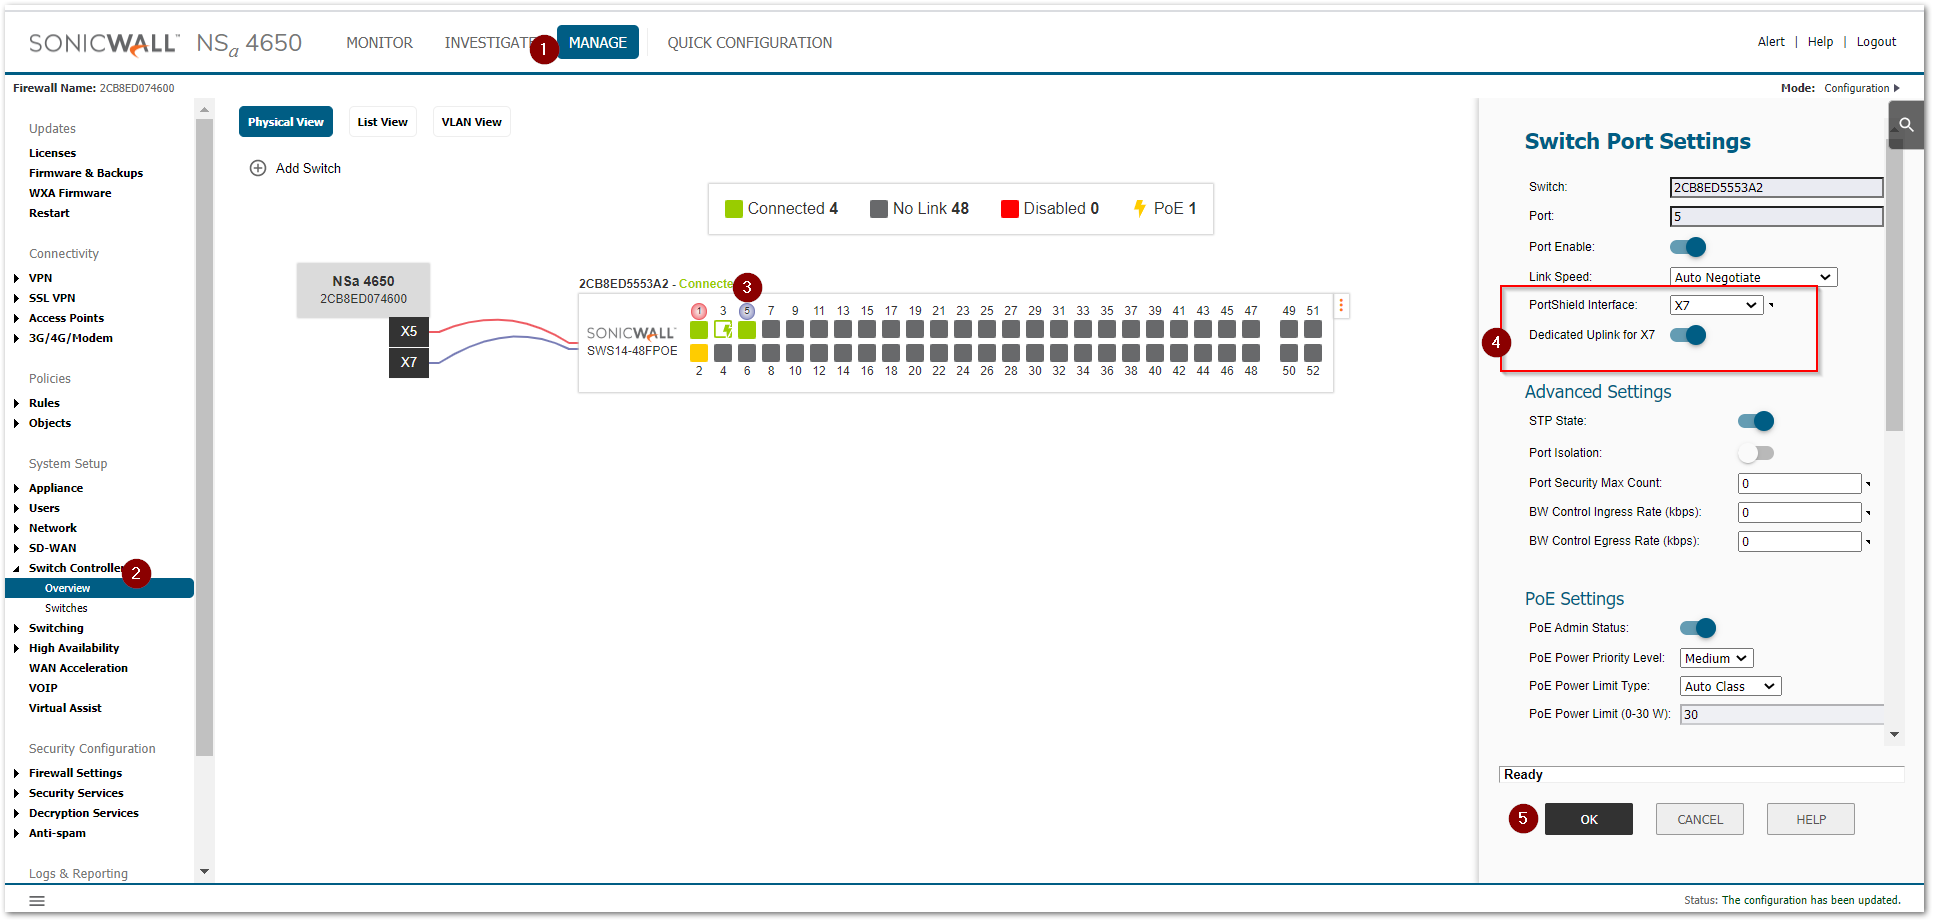Open the PortShield Interface dropdown
1933x921 pixels.
pos(1716,305)
